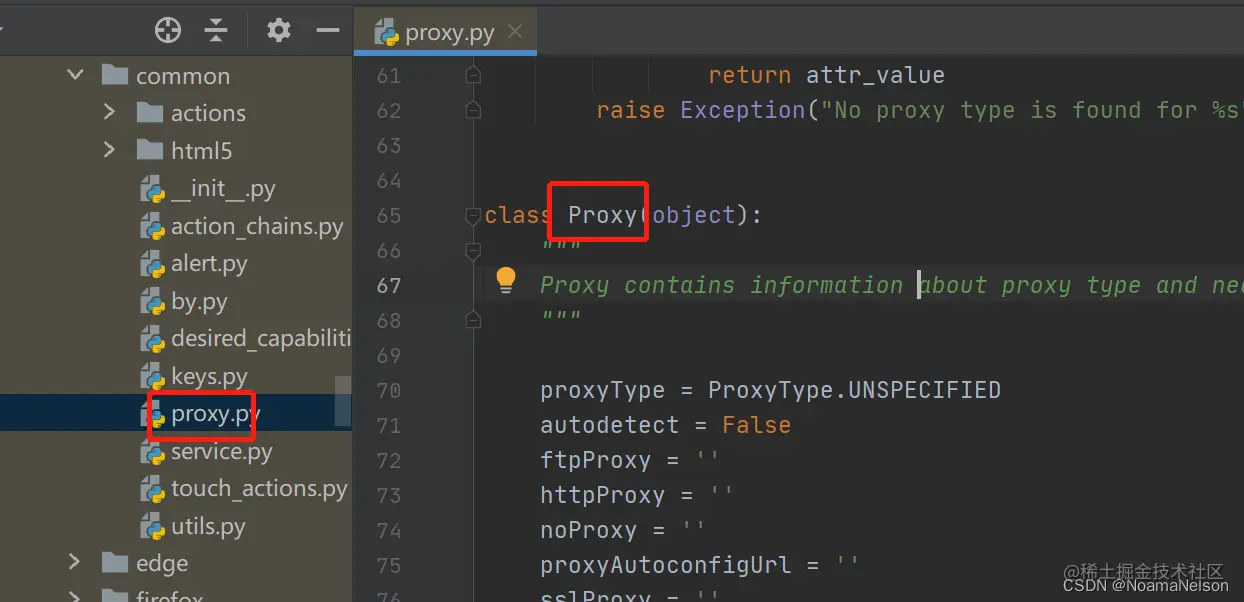Click the Proxy class name in code
The height and width of the screenshot is (602, 1244).
pyautogui.click(x=603, y=215)
